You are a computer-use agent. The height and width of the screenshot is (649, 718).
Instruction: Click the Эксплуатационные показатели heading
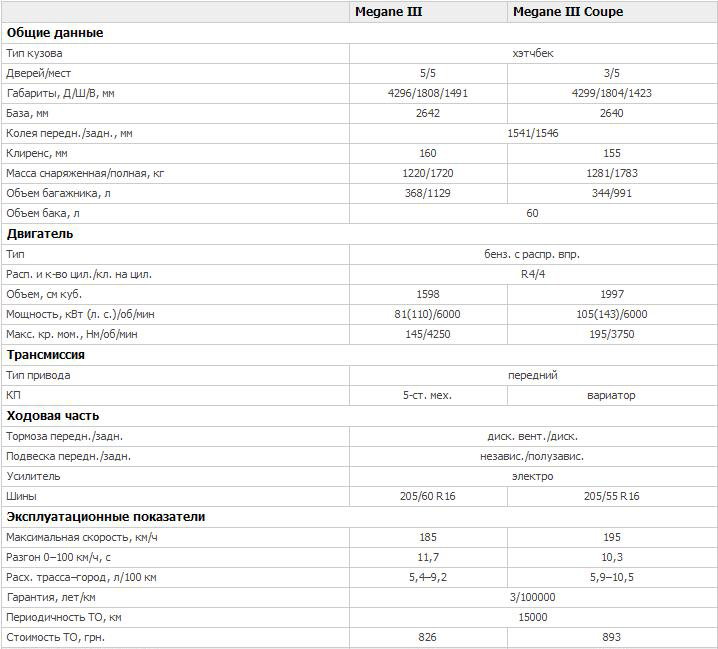coord(106,517)
